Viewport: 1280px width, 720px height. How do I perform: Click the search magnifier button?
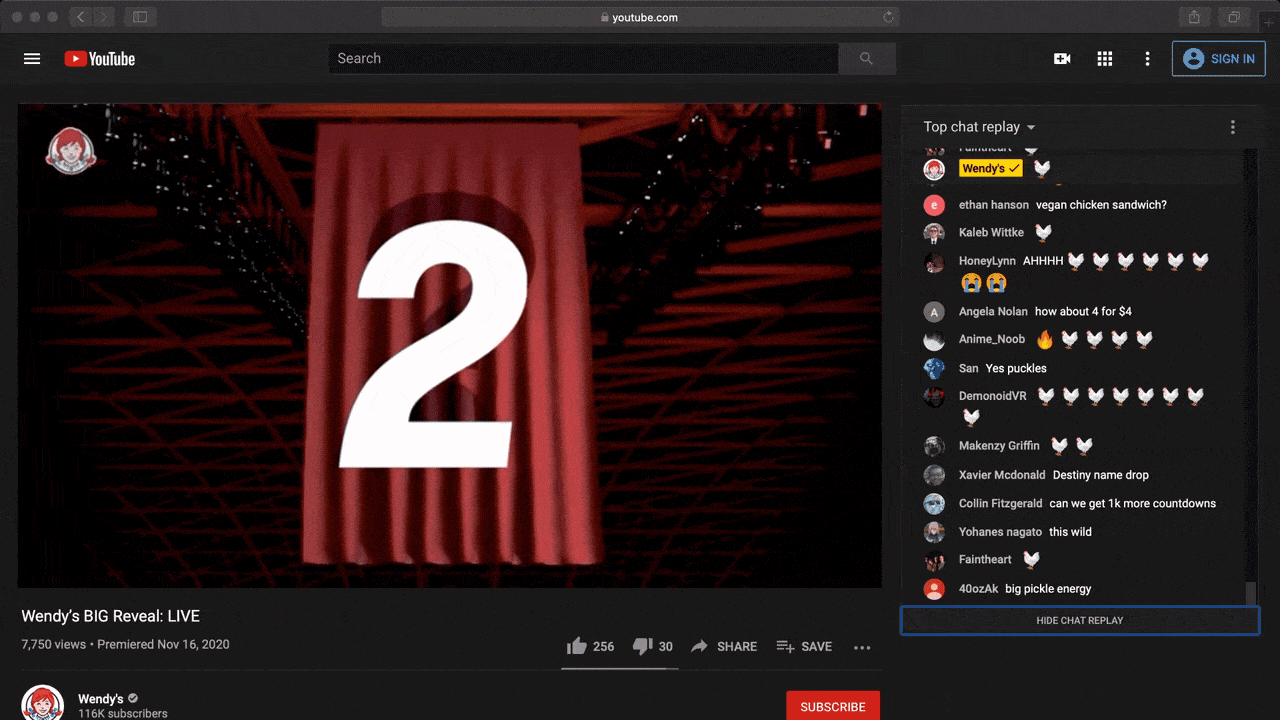[x=867, y=59]
